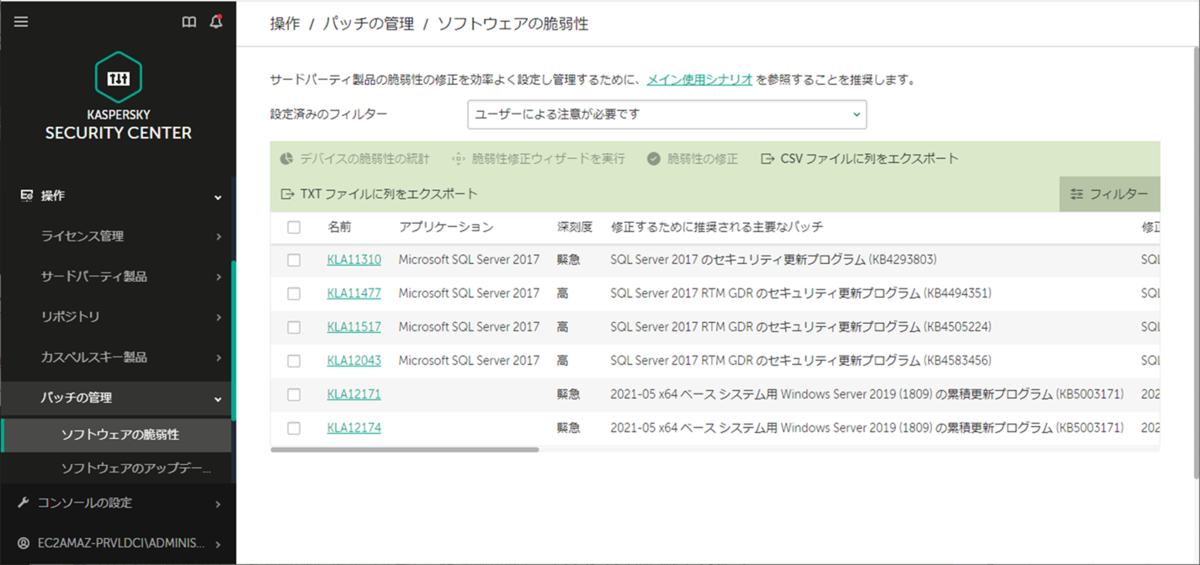The image size is (1200, 565).
Task: Click the フィルター button
Action: click(x=1109, y=194)
